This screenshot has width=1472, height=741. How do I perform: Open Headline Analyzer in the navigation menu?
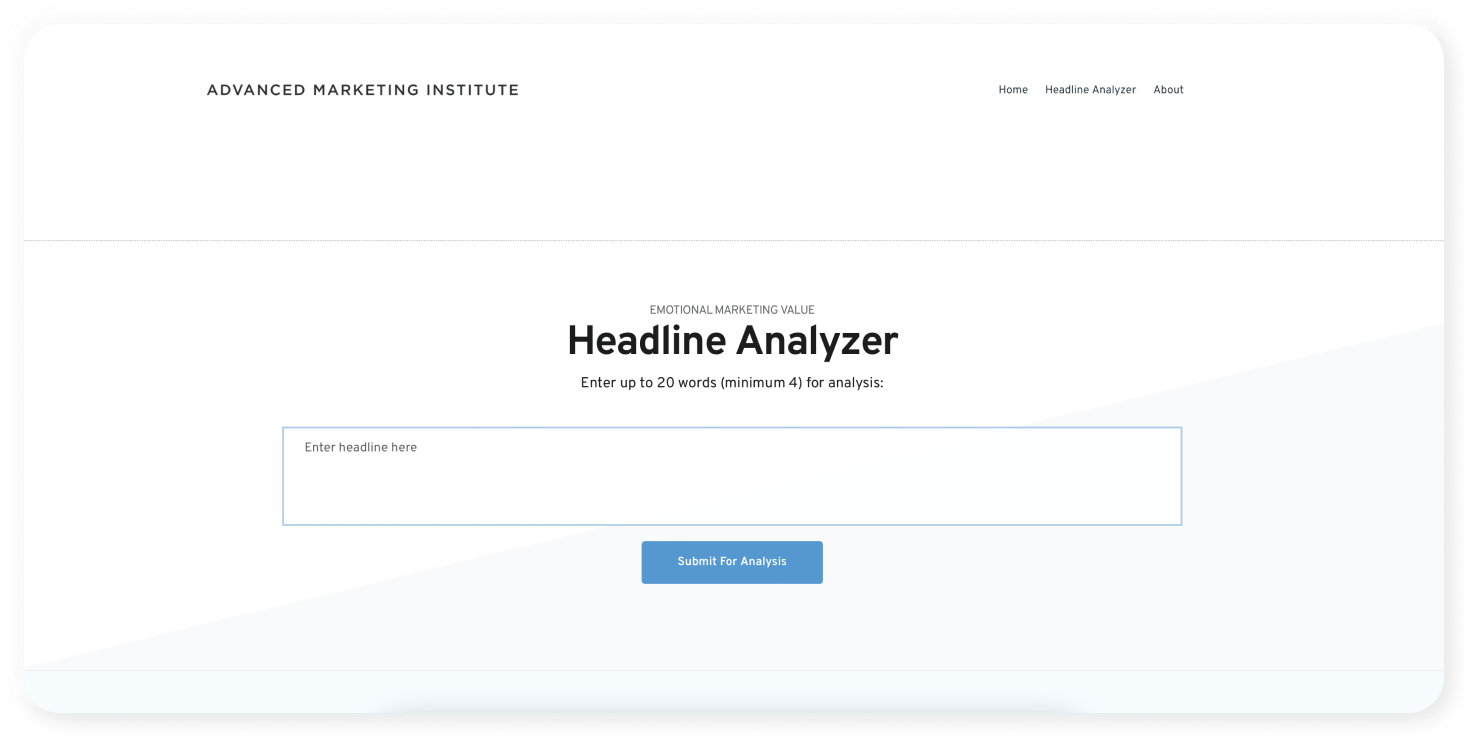click(x=1090, y=90)
